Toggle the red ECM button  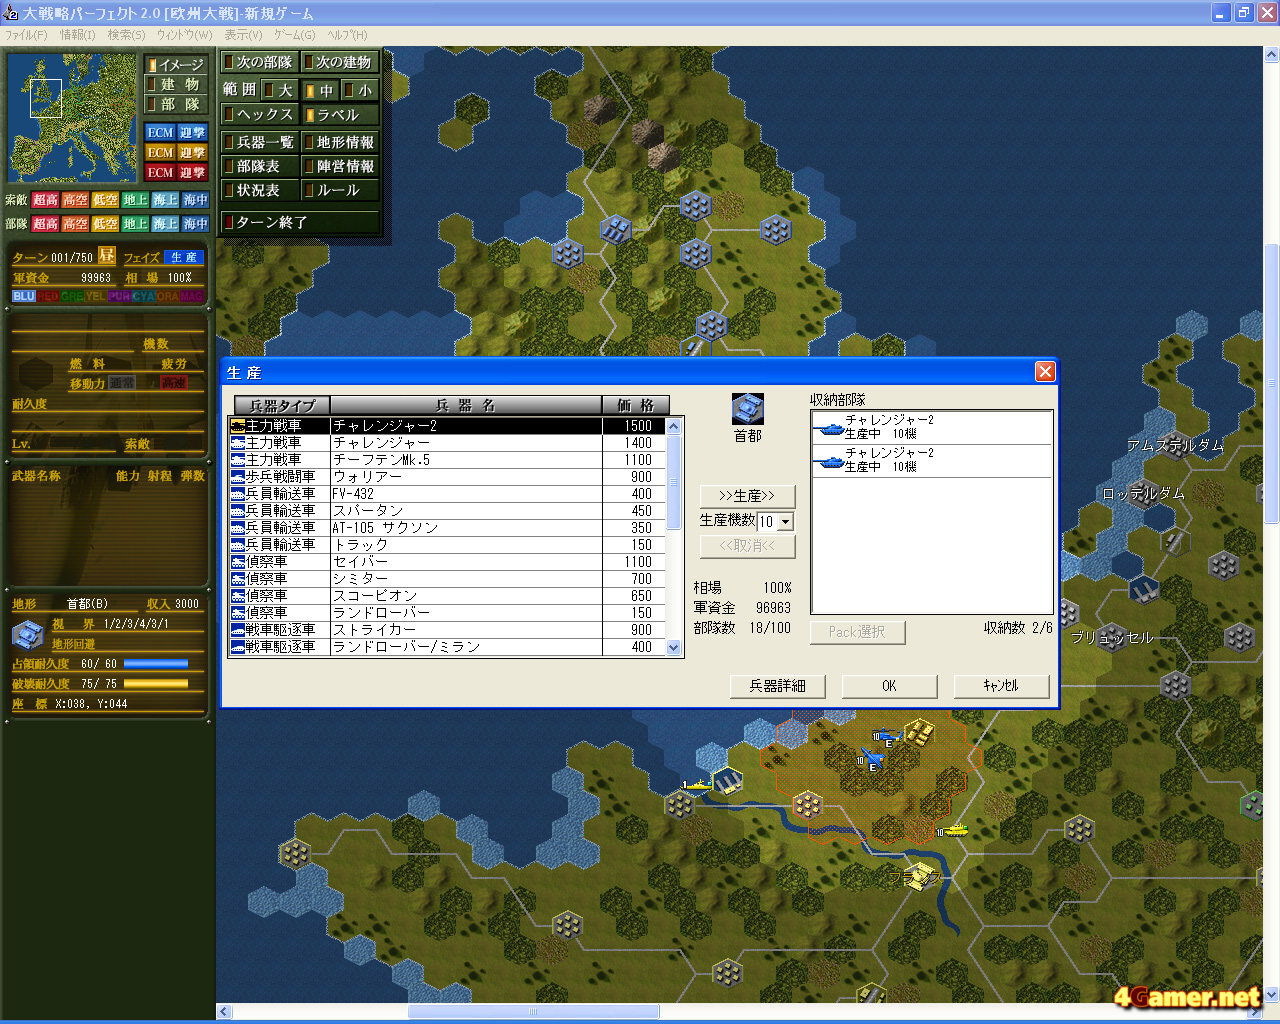coord(160,172)
